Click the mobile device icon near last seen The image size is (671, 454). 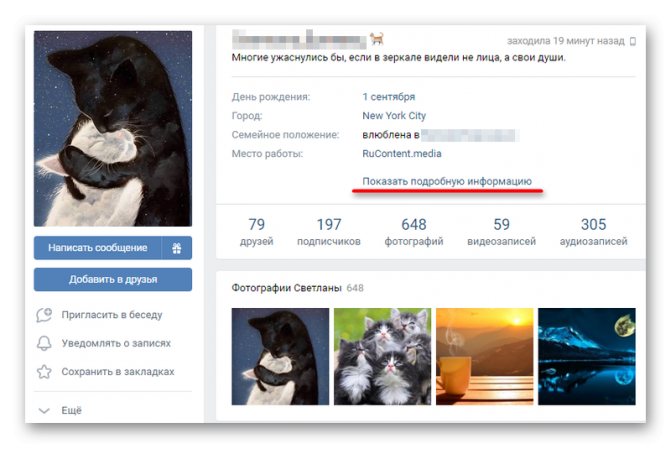(x=633, y=41)
